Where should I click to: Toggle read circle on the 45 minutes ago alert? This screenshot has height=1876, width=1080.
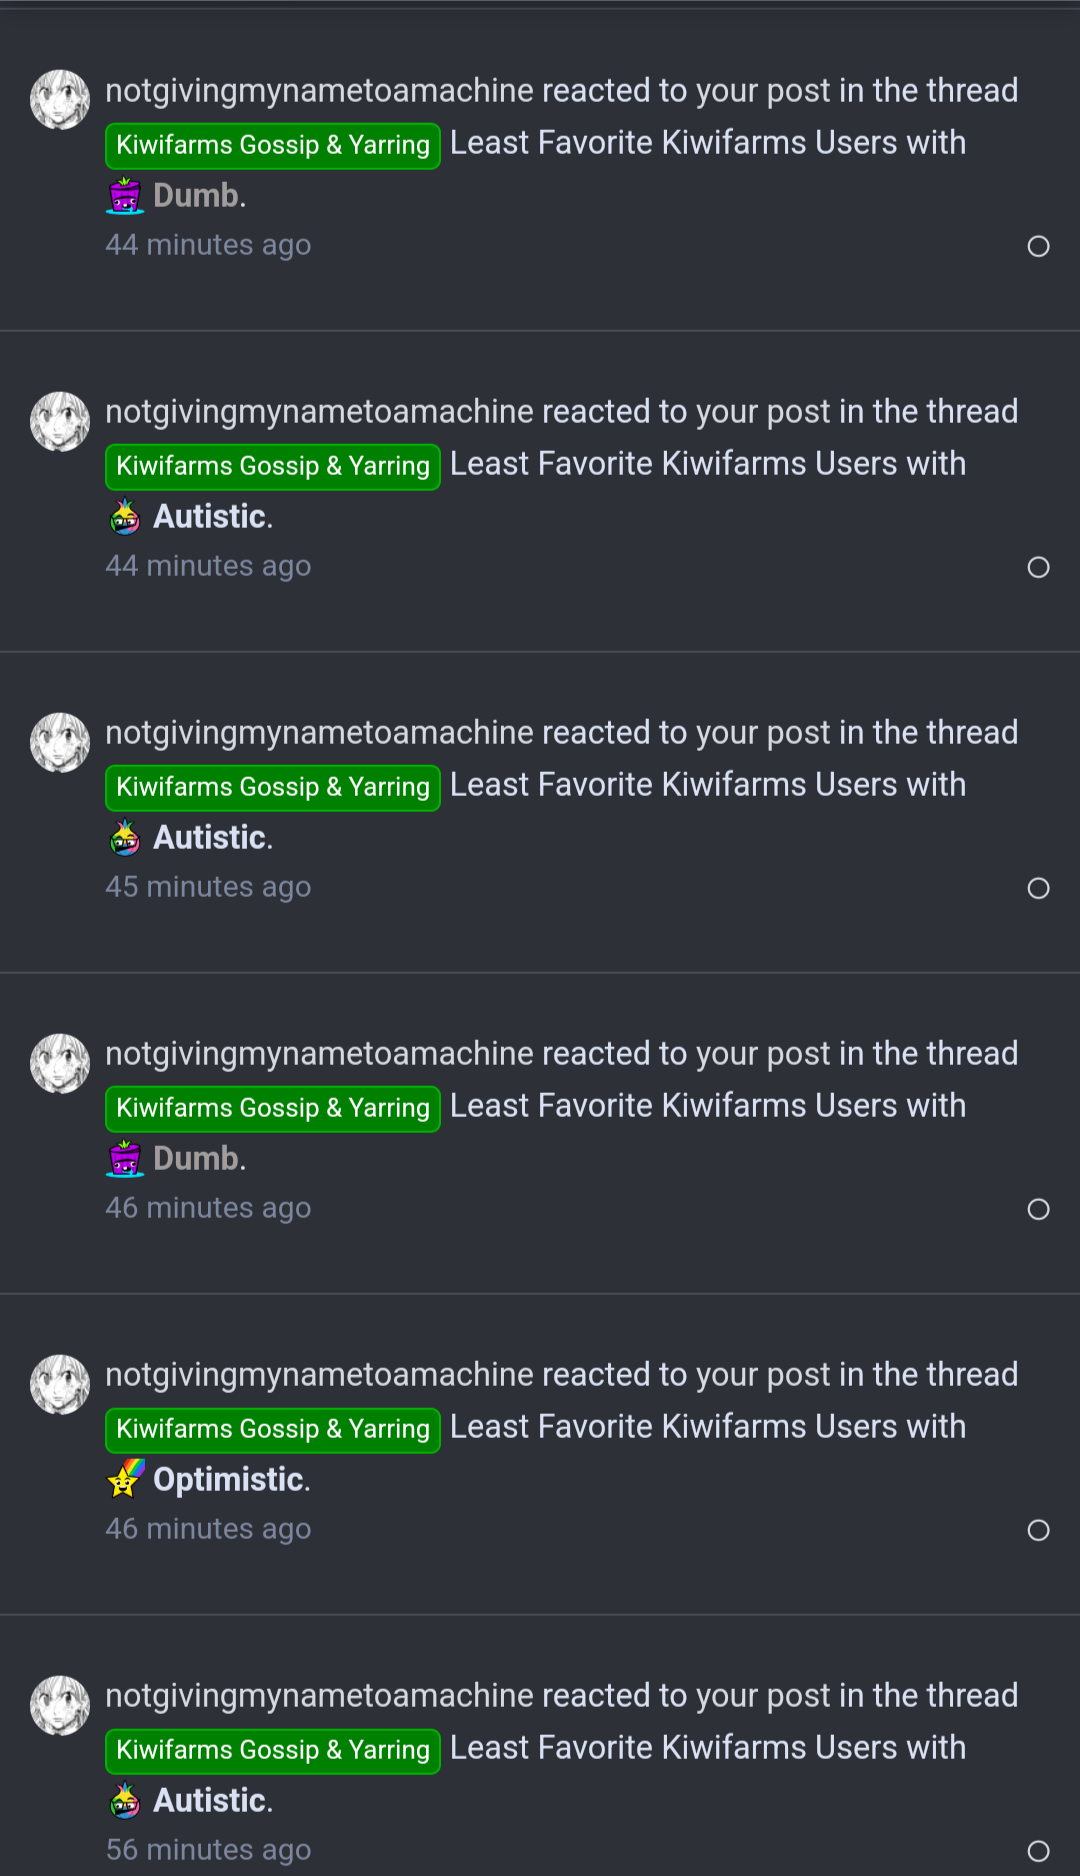pos(1038,888)
